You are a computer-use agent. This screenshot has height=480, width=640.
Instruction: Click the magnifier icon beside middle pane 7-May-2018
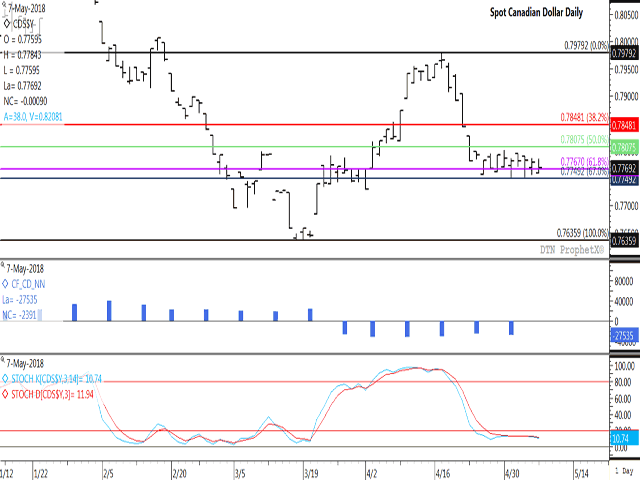tap(3, 265)
